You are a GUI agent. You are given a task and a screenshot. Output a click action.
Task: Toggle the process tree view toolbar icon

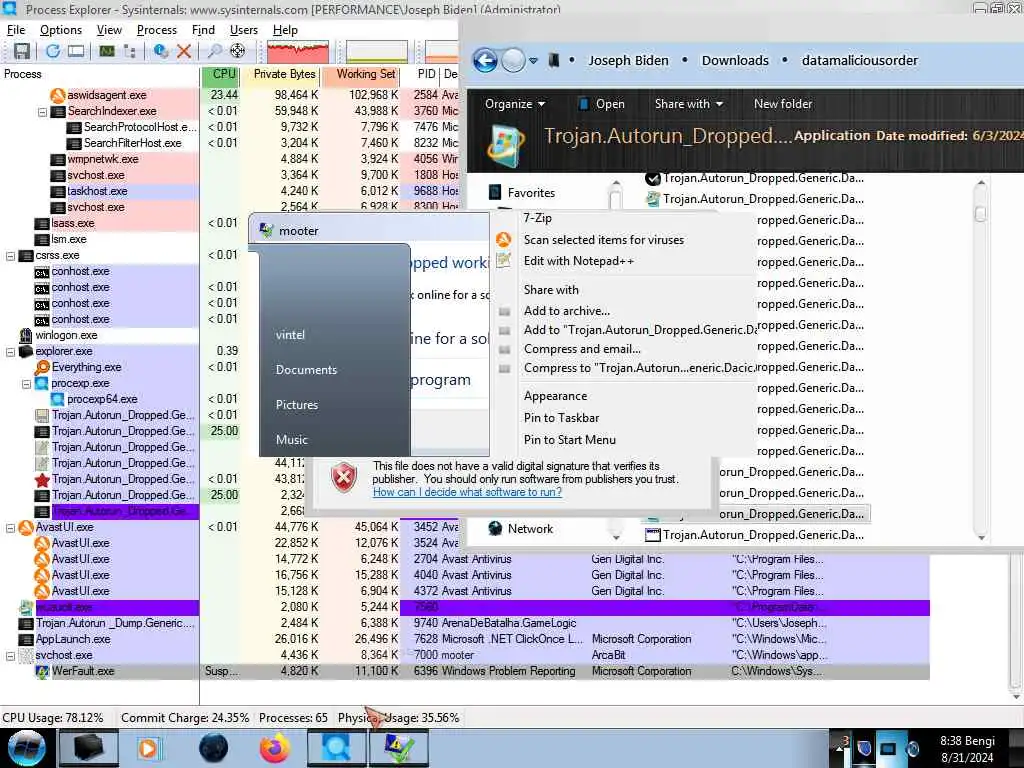coord(130,51)
